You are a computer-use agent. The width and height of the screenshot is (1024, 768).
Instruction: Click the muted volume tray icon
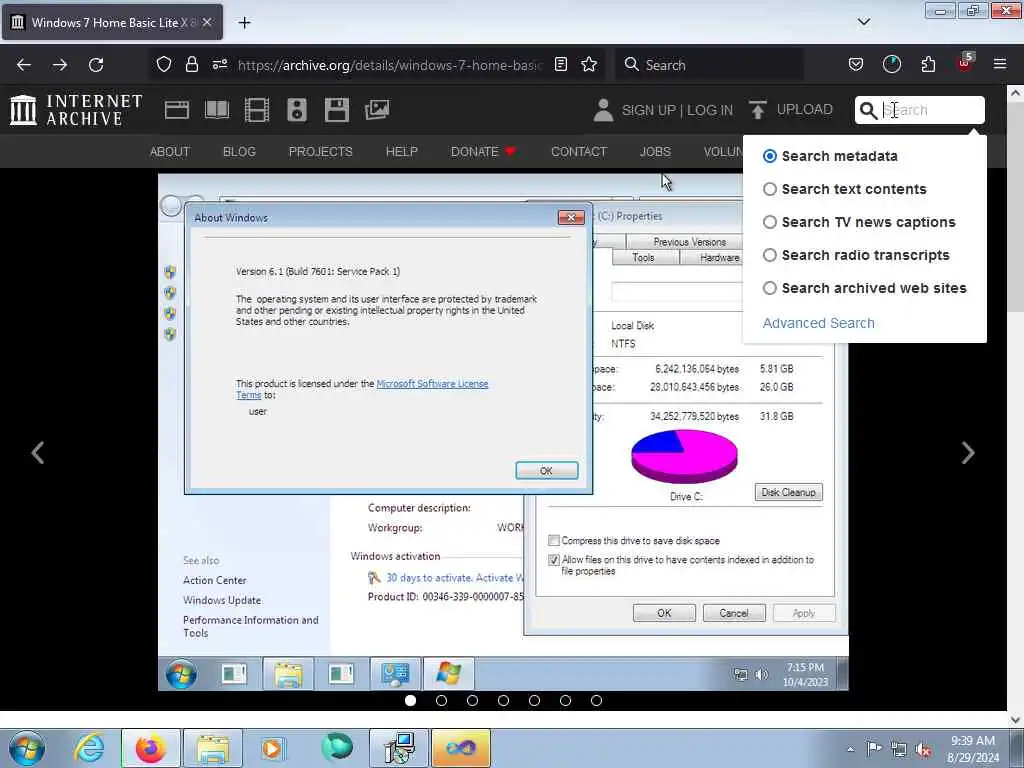(x=923, y=750)
